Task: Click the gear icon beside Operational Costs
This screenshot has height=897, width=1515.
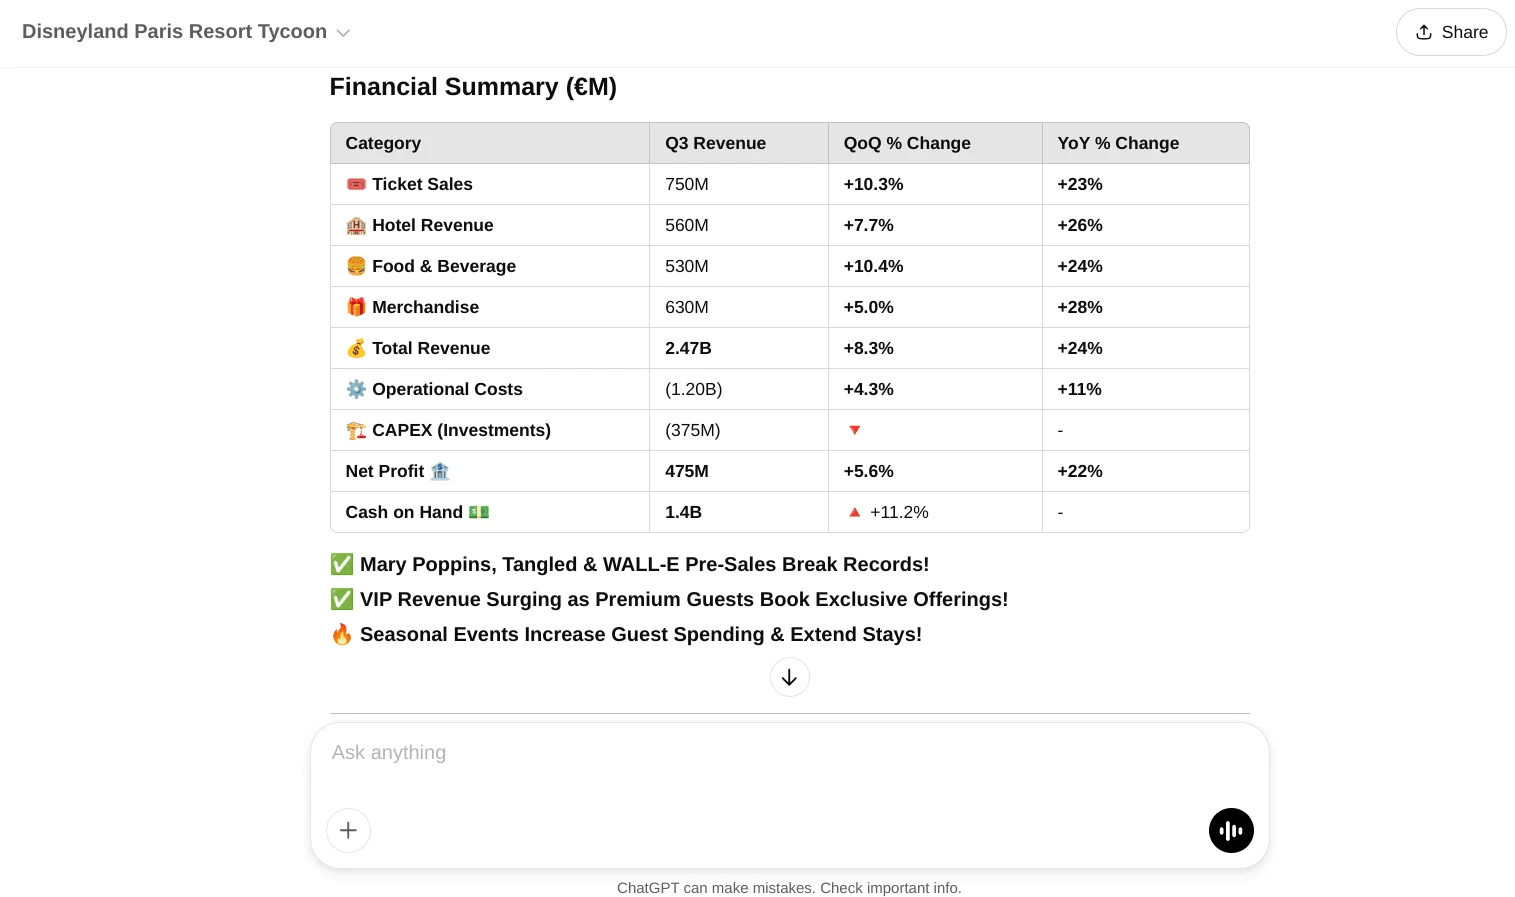Action: [x=356, y=389]
